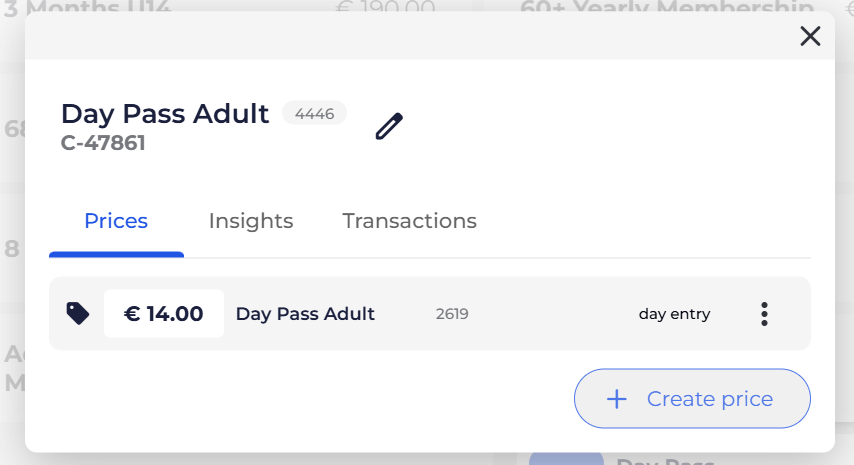Click the 60+ Yearly Membership item behind the dialog
Viewport: 854px width, 465px height.
[x=665, y=9]
